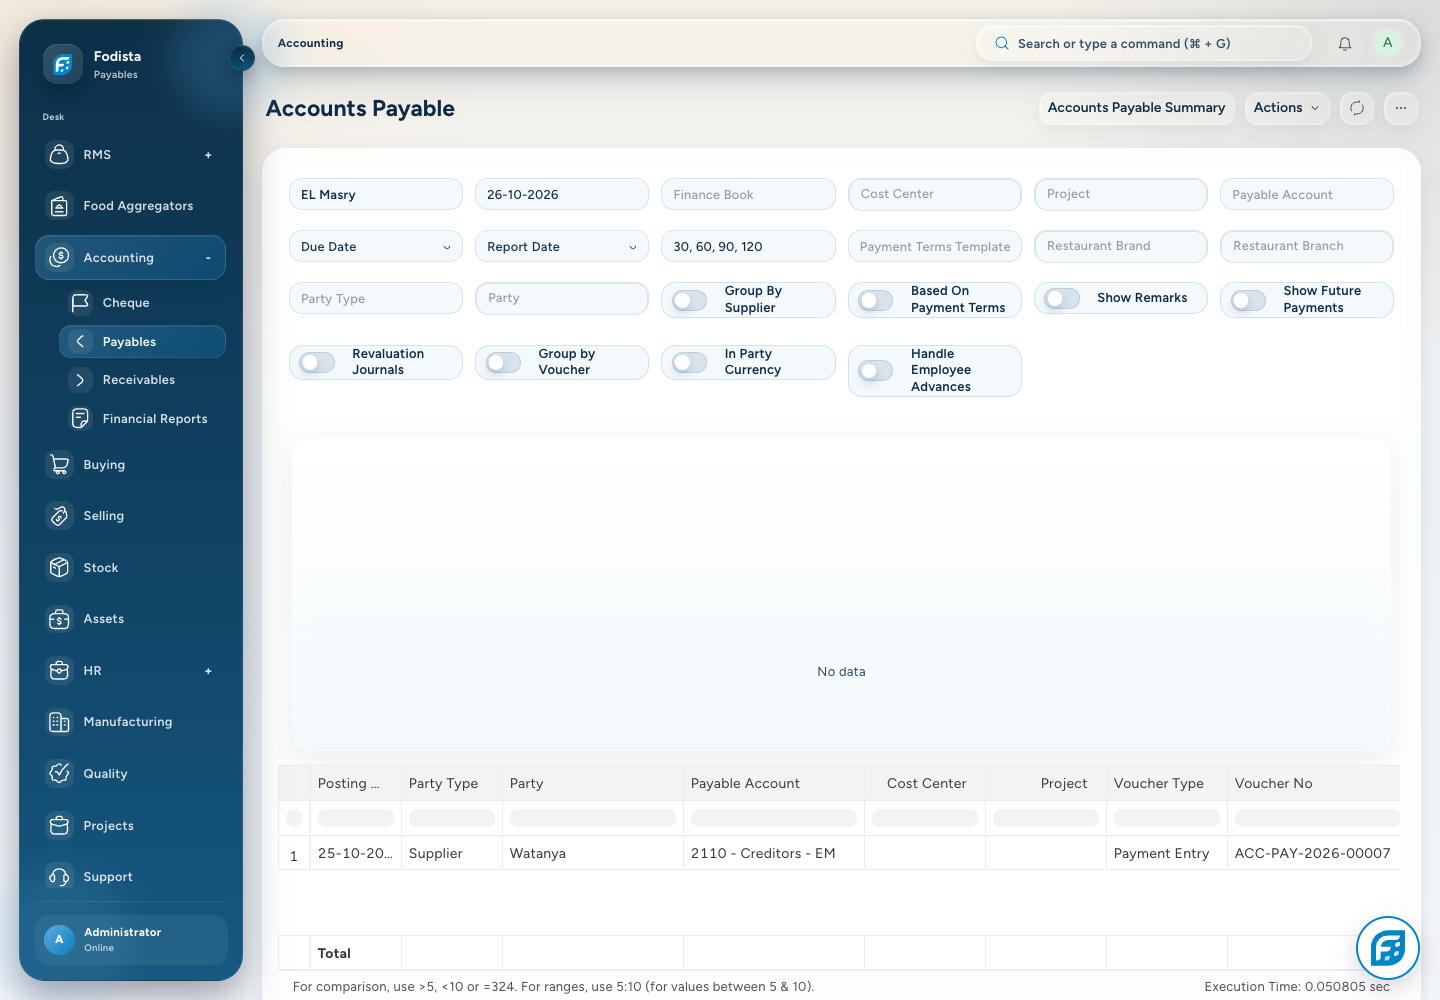Open notifications bell icon
The height and width of the screenshot is (1000, 1440).
1345,44
